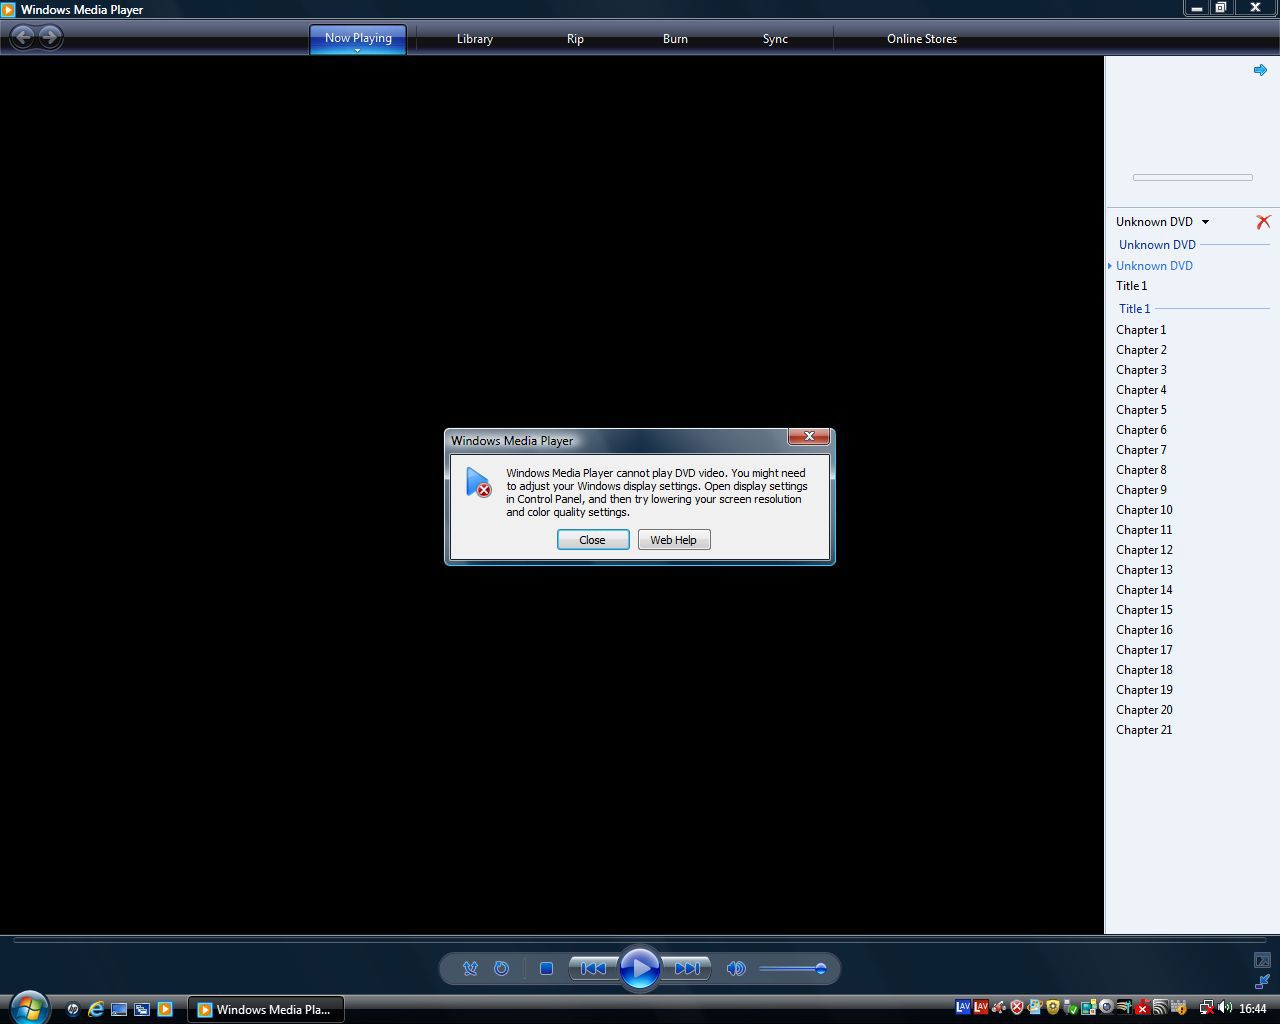Screen dimensions: 1280x1024
Task: Adjust the volume slider
Action: 792,968
